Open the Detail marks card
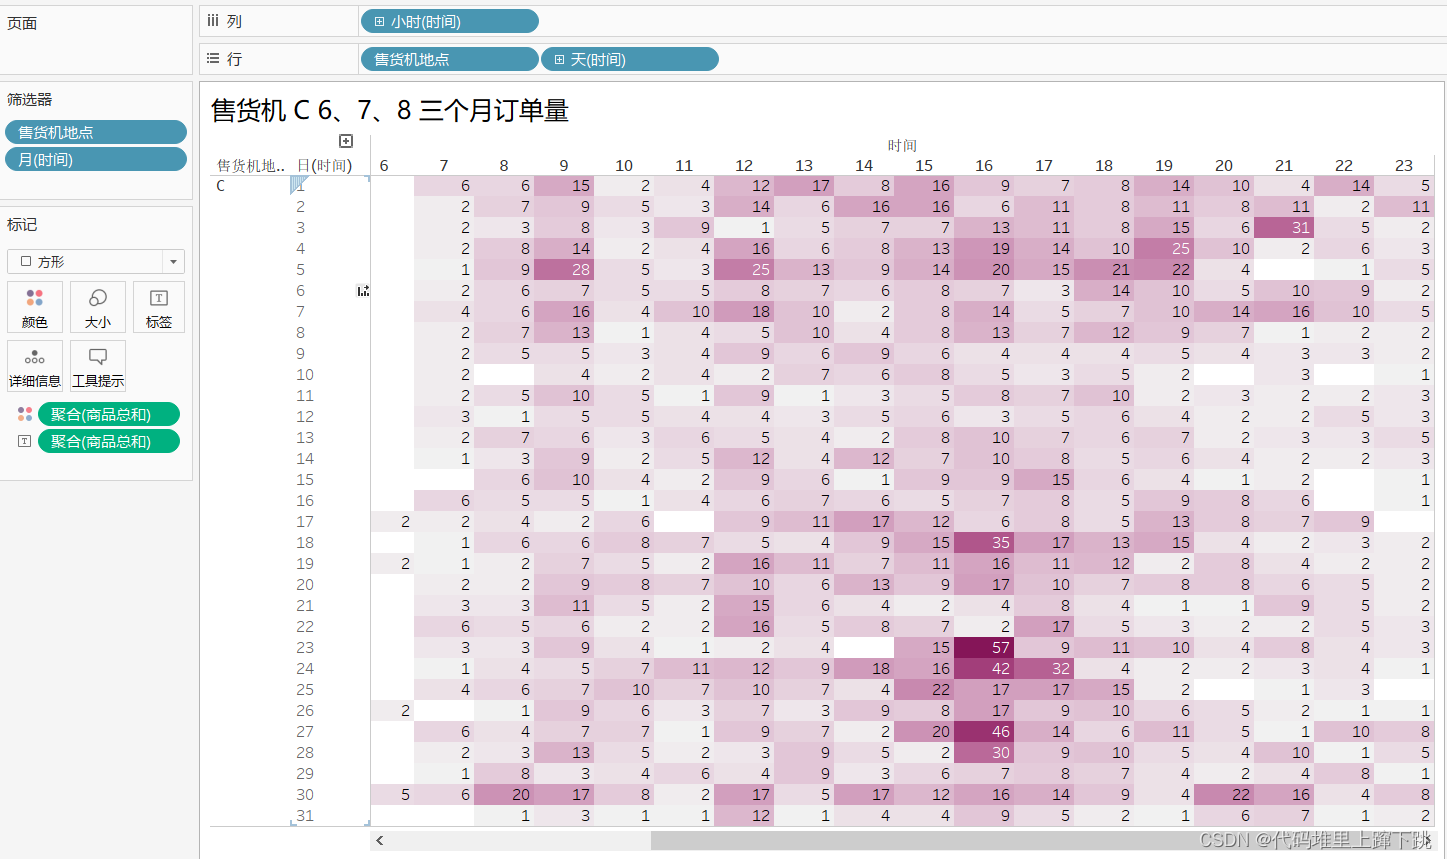The image size is (1447, 859). coord(35,366)
